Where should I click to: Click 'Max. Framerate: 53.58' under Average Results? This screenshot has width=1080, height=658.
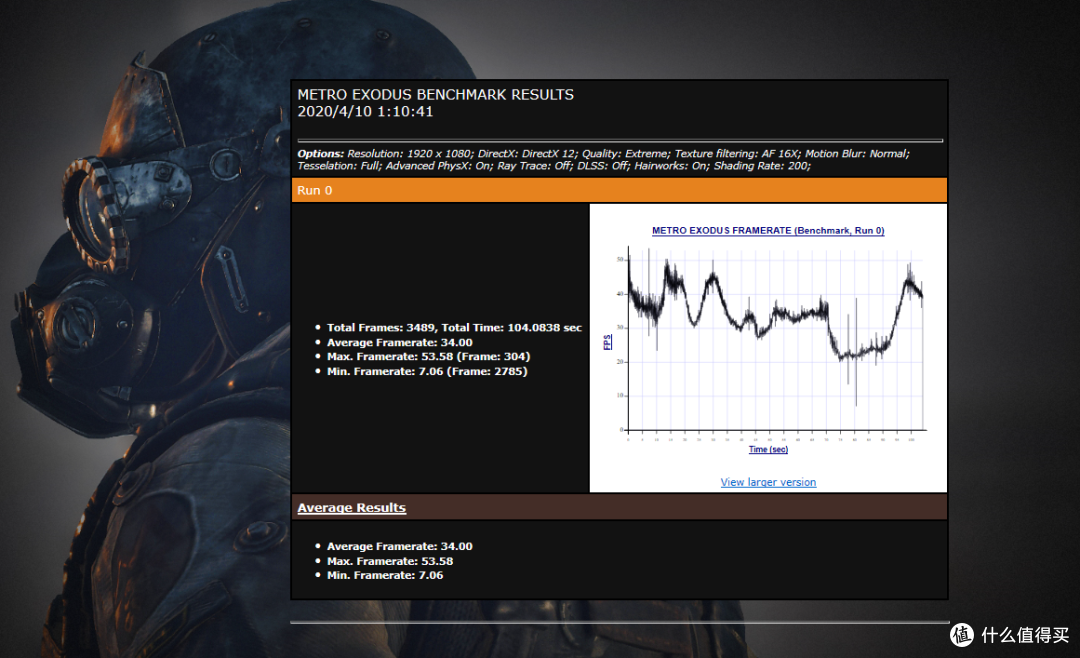click(390, 562)
